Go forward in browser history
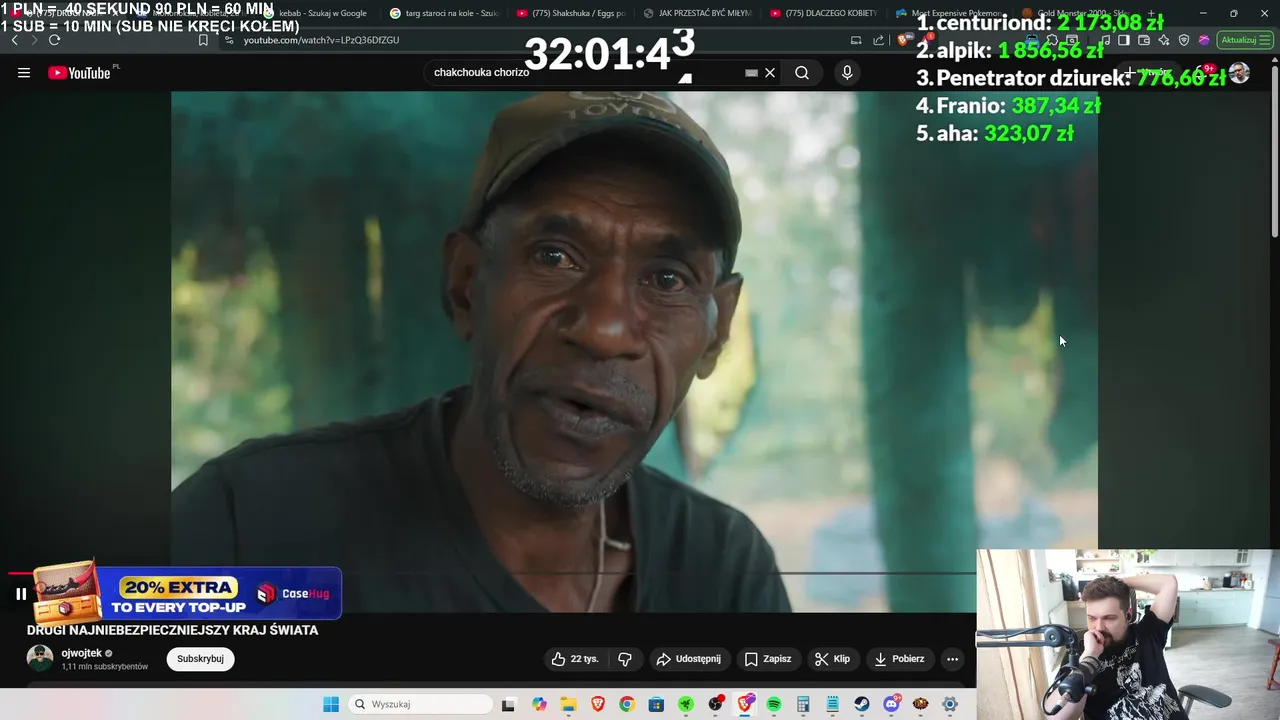1280x720 pixels. [34, 40]
